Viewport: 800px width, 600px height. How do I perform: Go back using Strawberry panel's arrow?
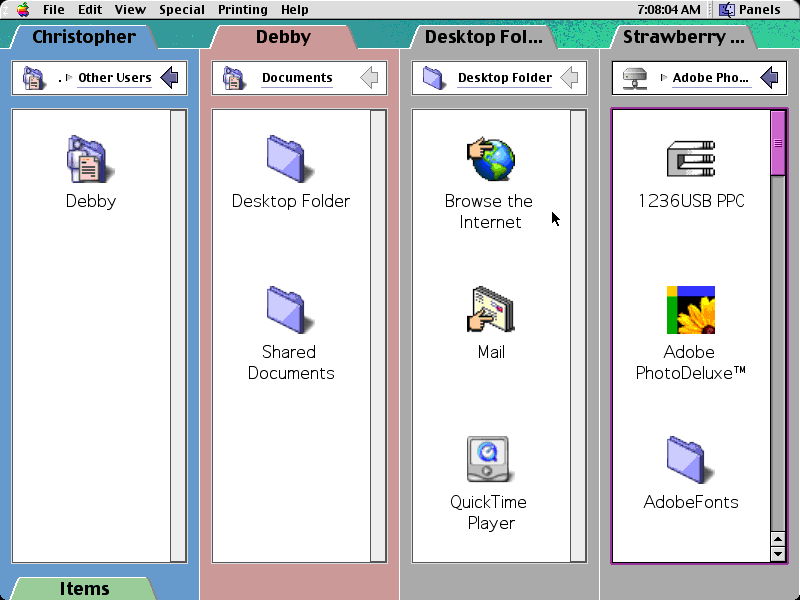(769, 78)
